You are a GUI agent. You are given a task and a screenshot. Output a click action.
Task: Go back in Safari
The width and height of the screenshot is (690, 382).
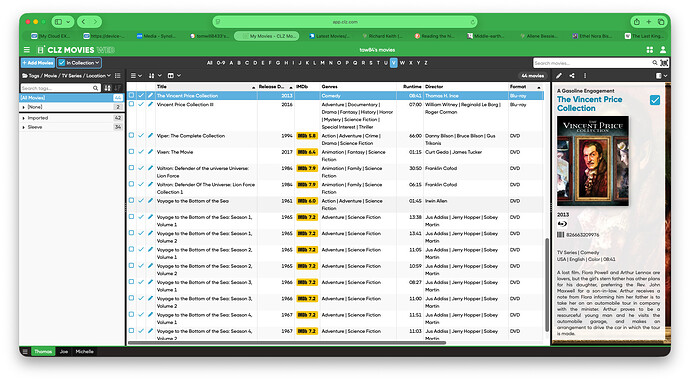click(83, 21)
